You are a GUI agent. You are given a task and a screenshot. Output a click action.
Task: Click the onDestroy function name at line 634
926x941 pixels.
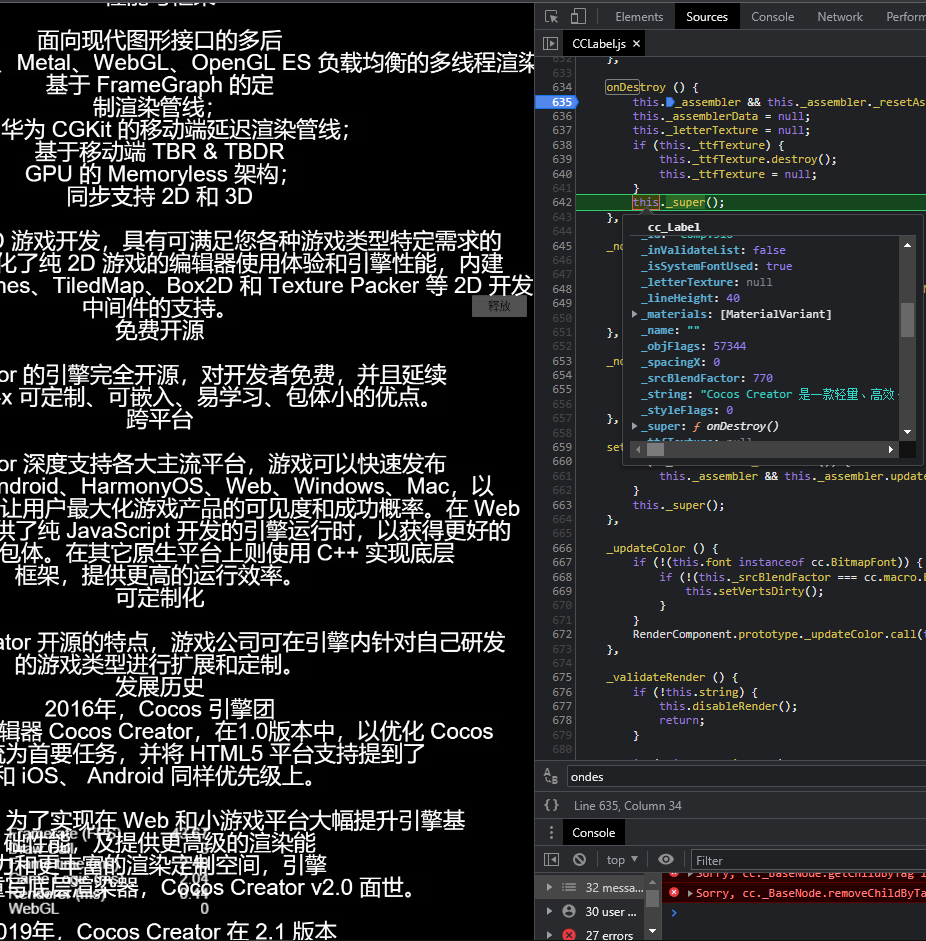tap(636, 87)
